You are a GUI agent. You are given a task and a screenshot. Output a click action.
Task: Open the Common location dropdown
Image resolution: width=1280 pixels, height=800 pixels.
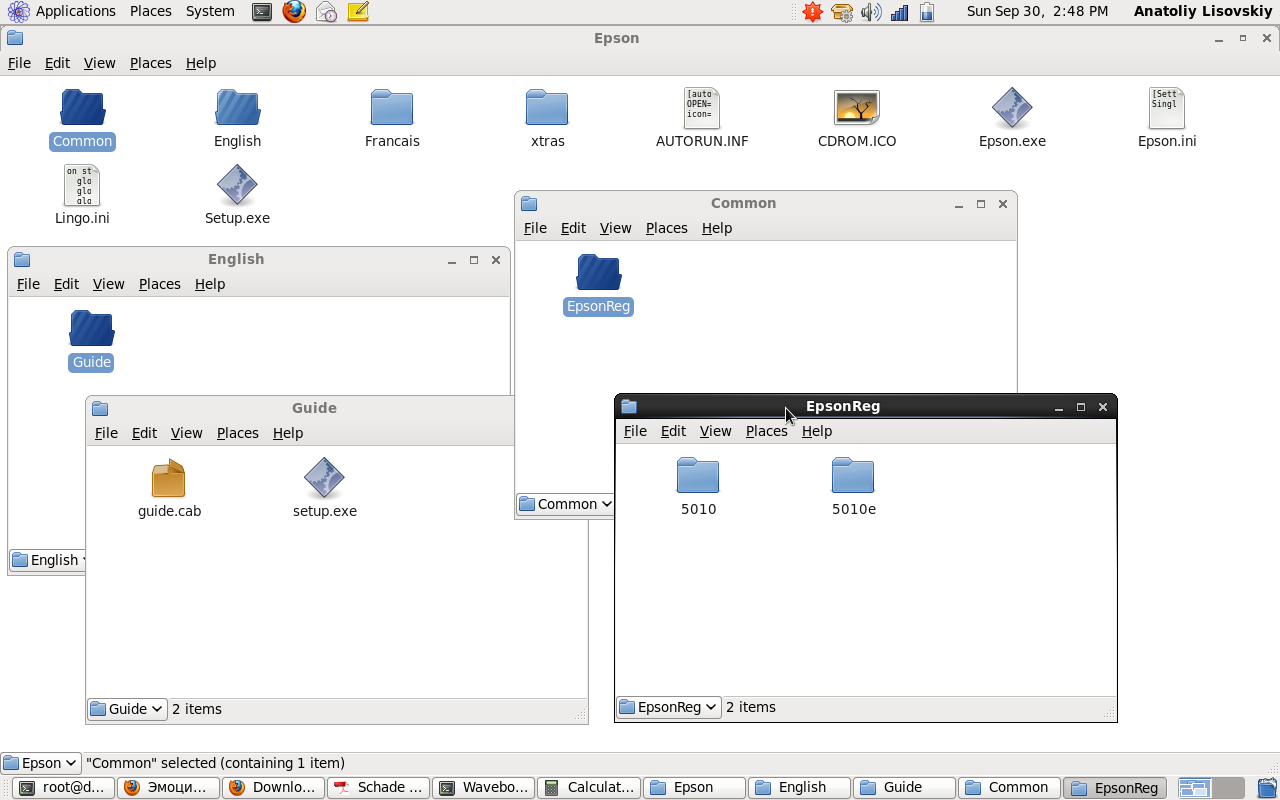[566, 504]
